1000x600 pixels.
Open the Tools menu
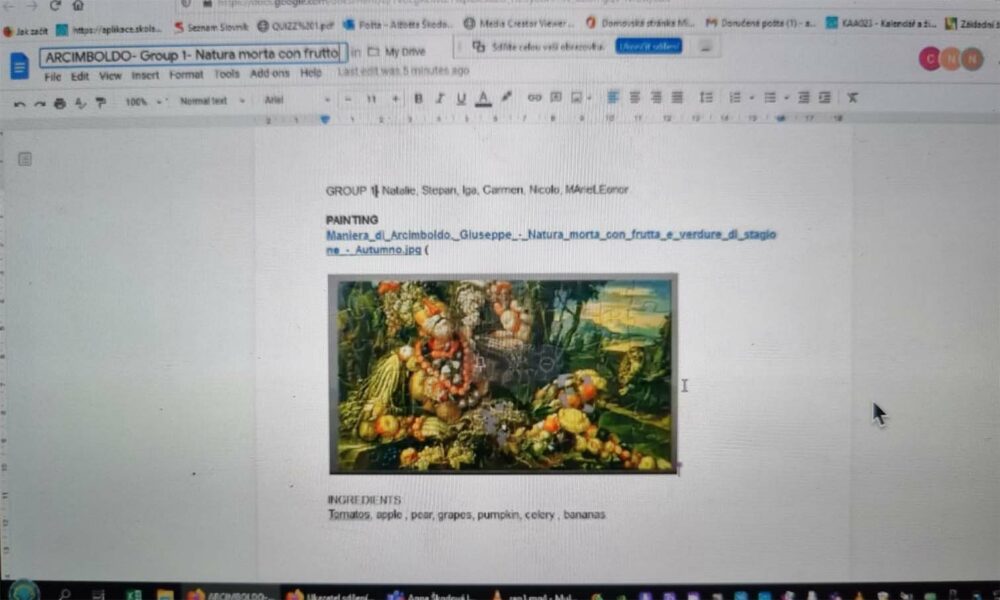coord(226,74)
